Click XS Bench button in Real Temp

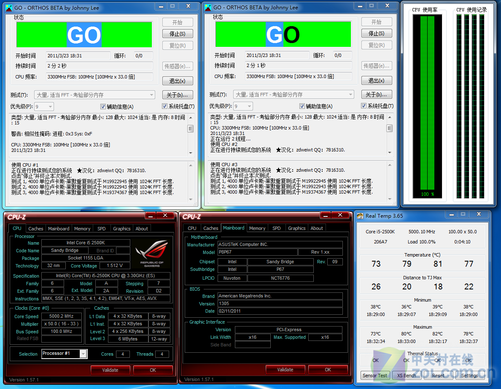click(x=406, y=376)
